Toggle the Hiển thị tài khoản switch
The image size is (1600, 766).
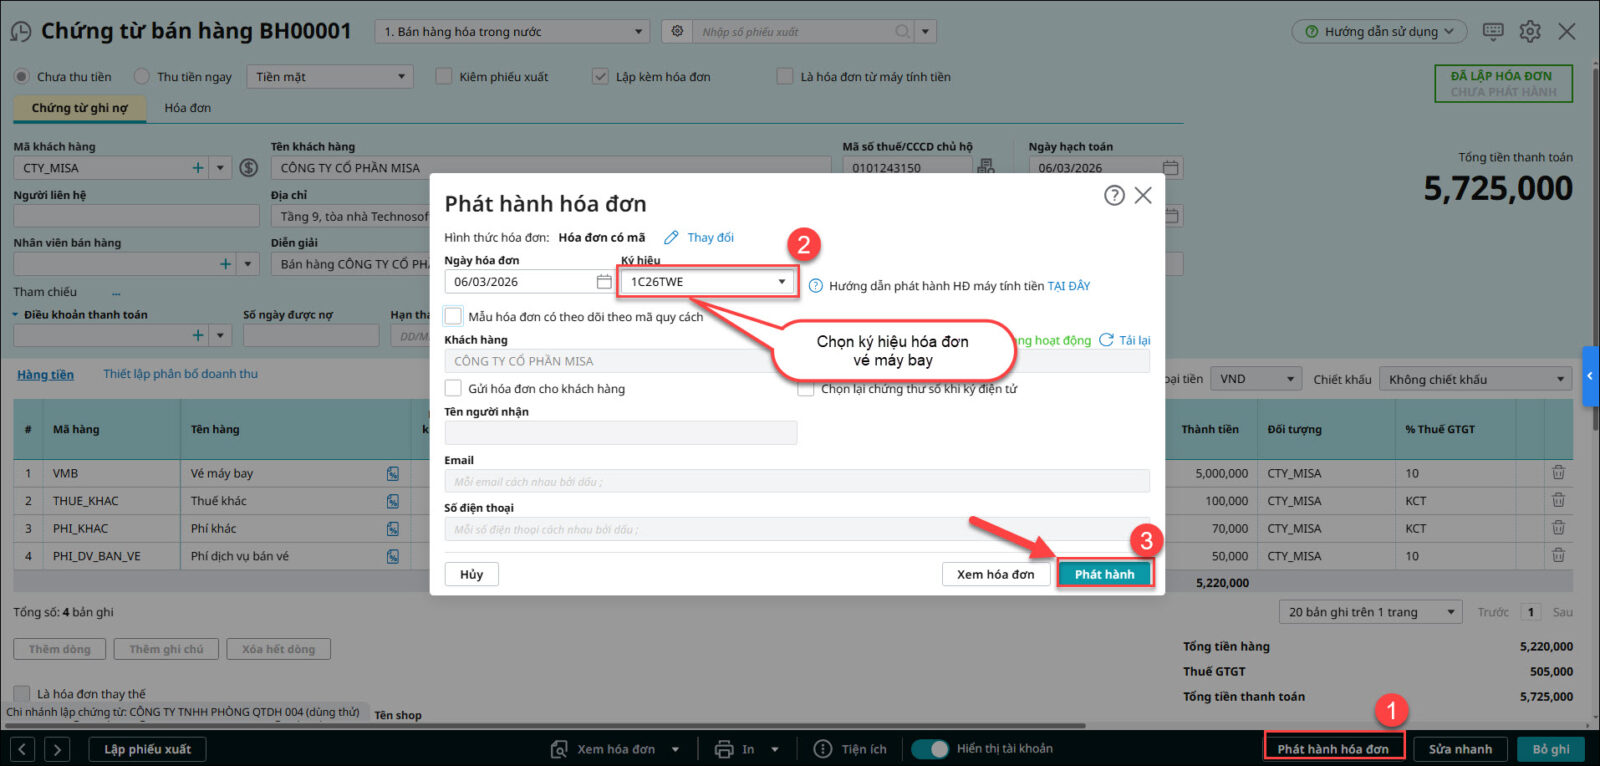coord(930,749)
